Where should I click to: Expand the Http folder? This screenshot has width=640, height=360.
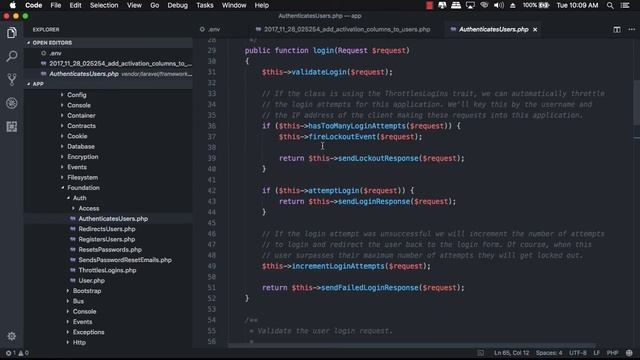tap(79, 342)
